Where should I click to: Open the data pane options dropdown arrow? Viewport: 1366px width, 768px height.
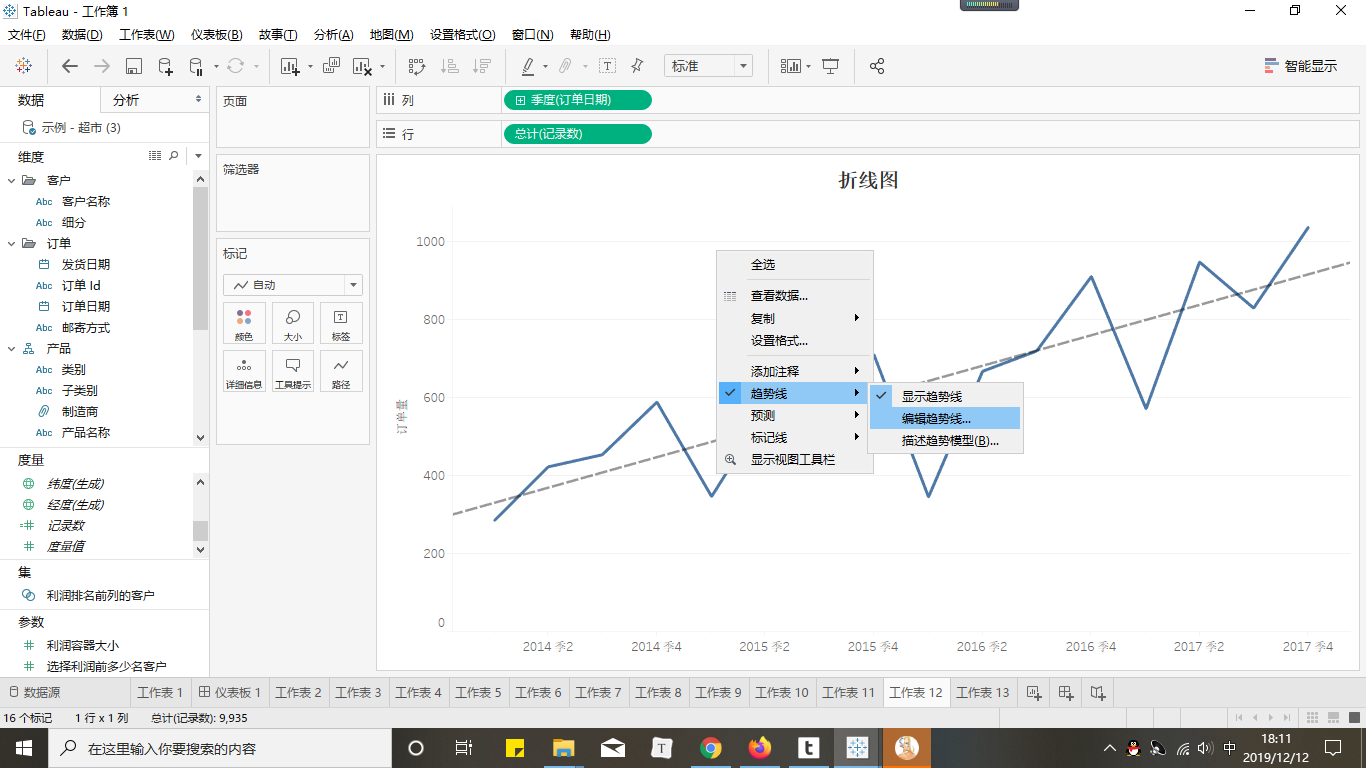[x=198, y=156]
